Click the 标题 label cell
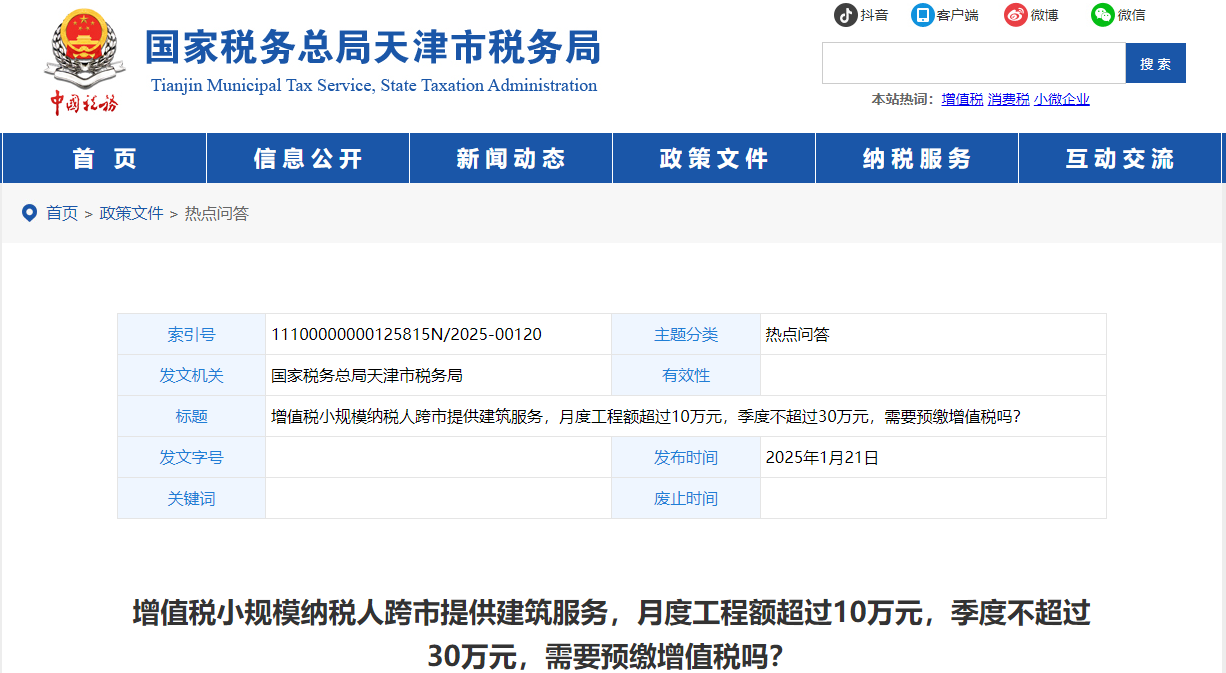Viewport: 1226px width, 673px height. tap(191, 416)
